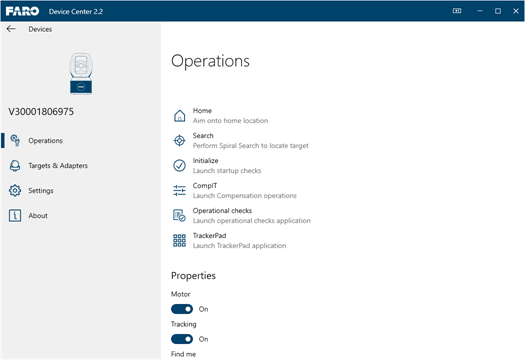
Task: Click the FARO logo in title bar
Action: click(22, 11)
